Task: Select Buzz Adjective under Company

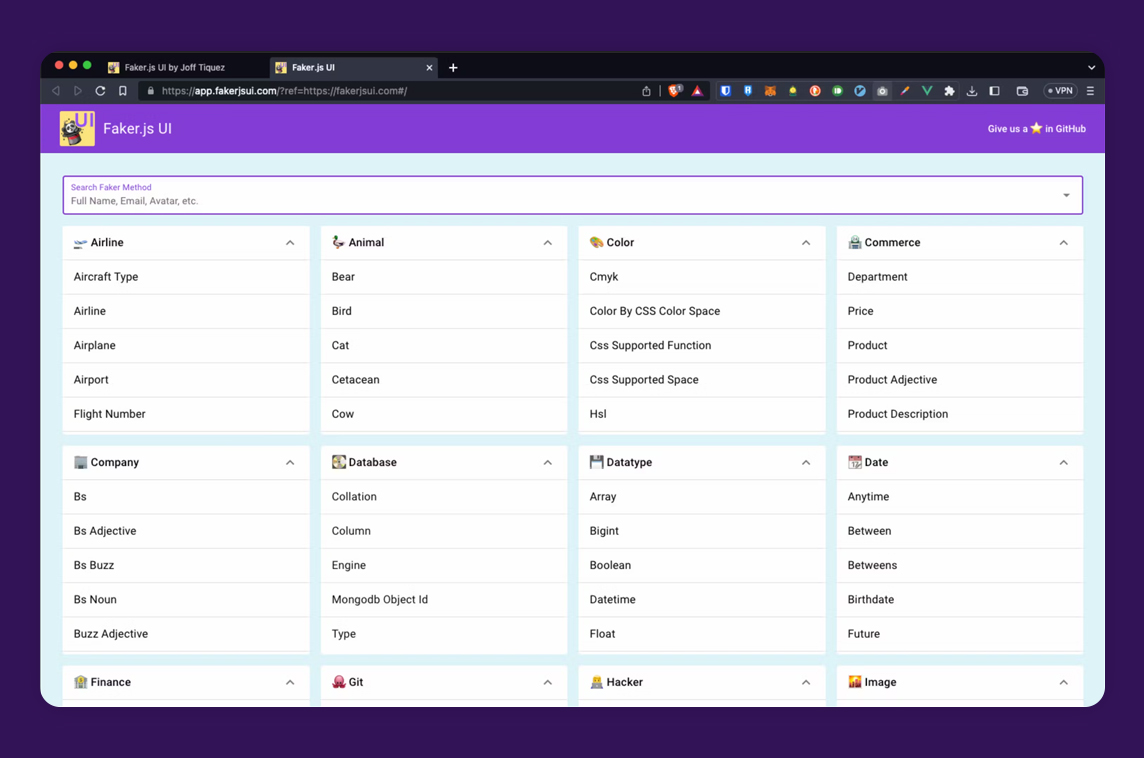Action: click(x=186, y=633)
